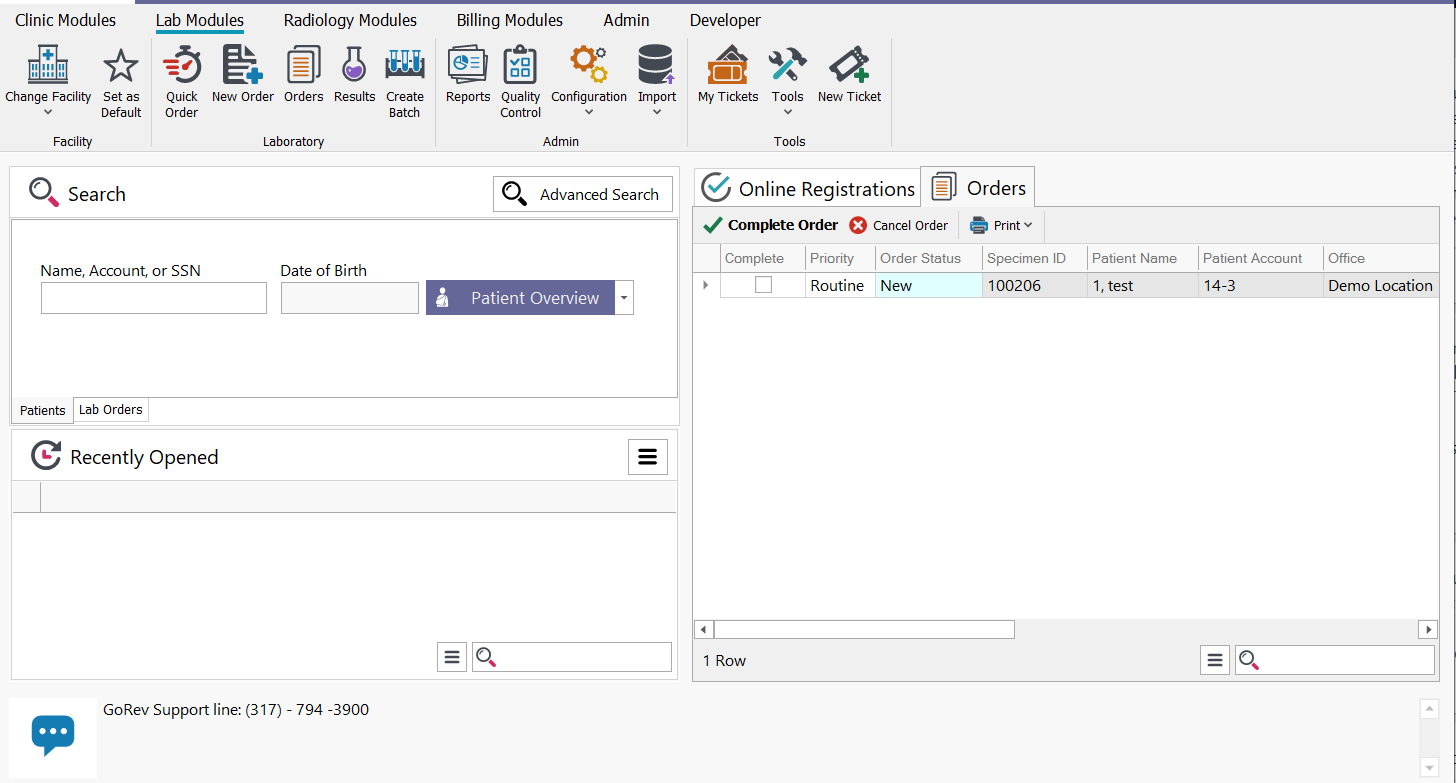The height and width of the screenshot is (783, 1456).
Task: Select the Lab Modules ribbon tab
Action: pos(200,20)
